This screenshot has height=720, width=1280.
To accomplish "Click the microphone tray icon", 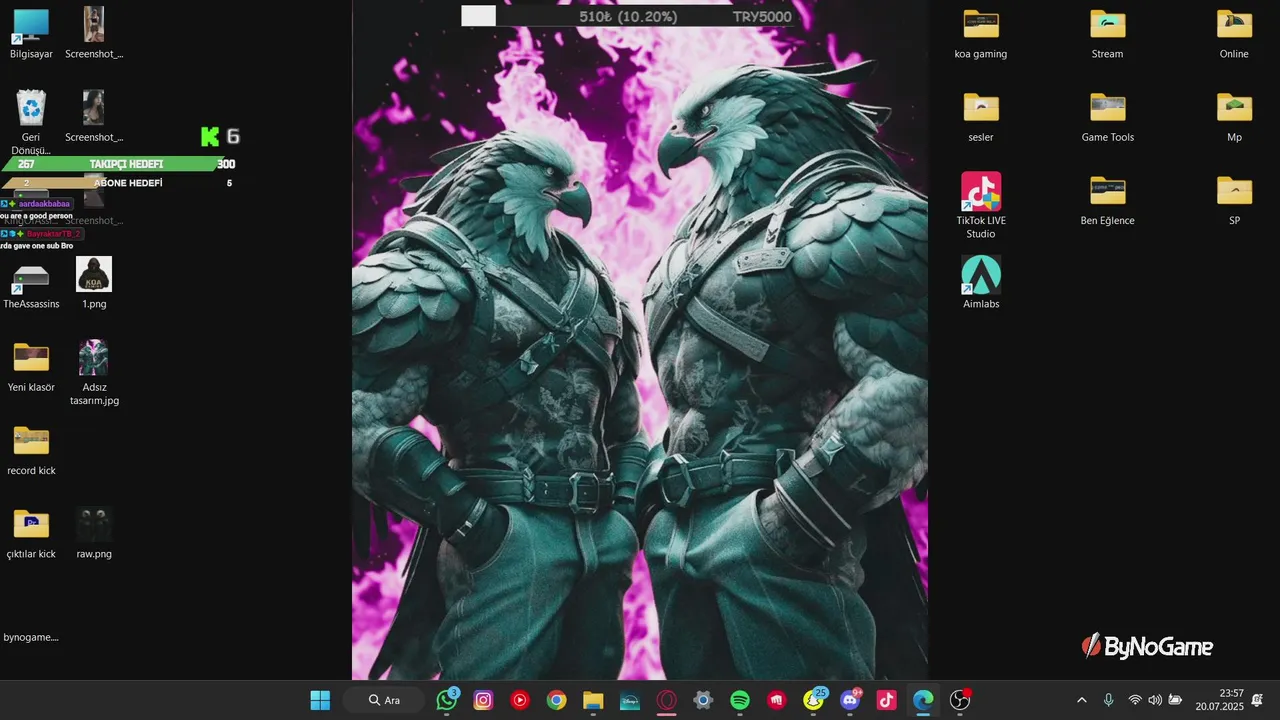I will point(1108,700).
